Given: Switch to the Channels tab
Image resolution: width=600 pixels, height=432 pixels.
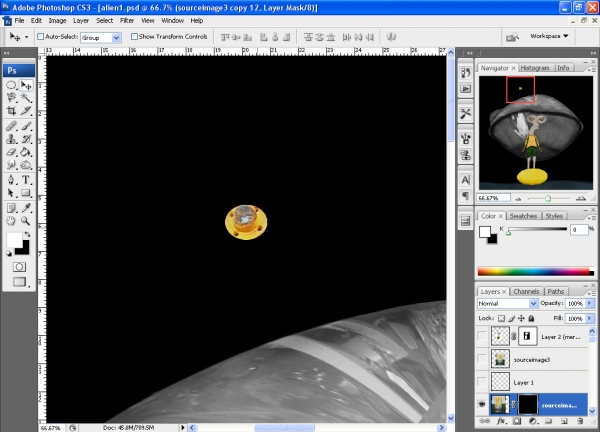Looking at the screenshot, I should point(526,292).
